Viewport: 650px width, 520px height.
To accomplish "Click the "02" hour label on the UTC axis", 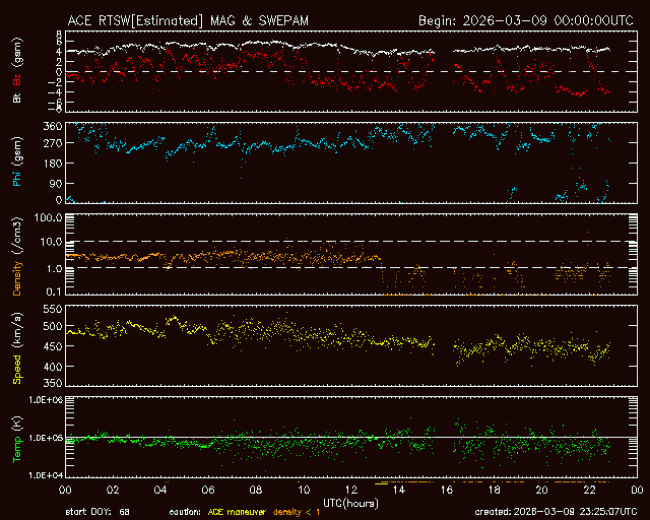I will coord(113,490).
